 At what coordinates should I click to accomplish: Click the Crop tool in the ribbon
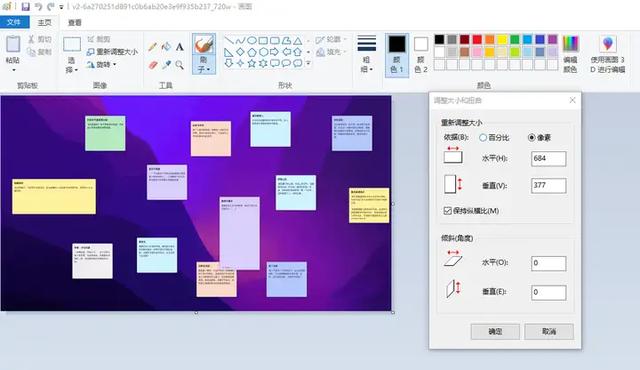click(x=99, y=39)
